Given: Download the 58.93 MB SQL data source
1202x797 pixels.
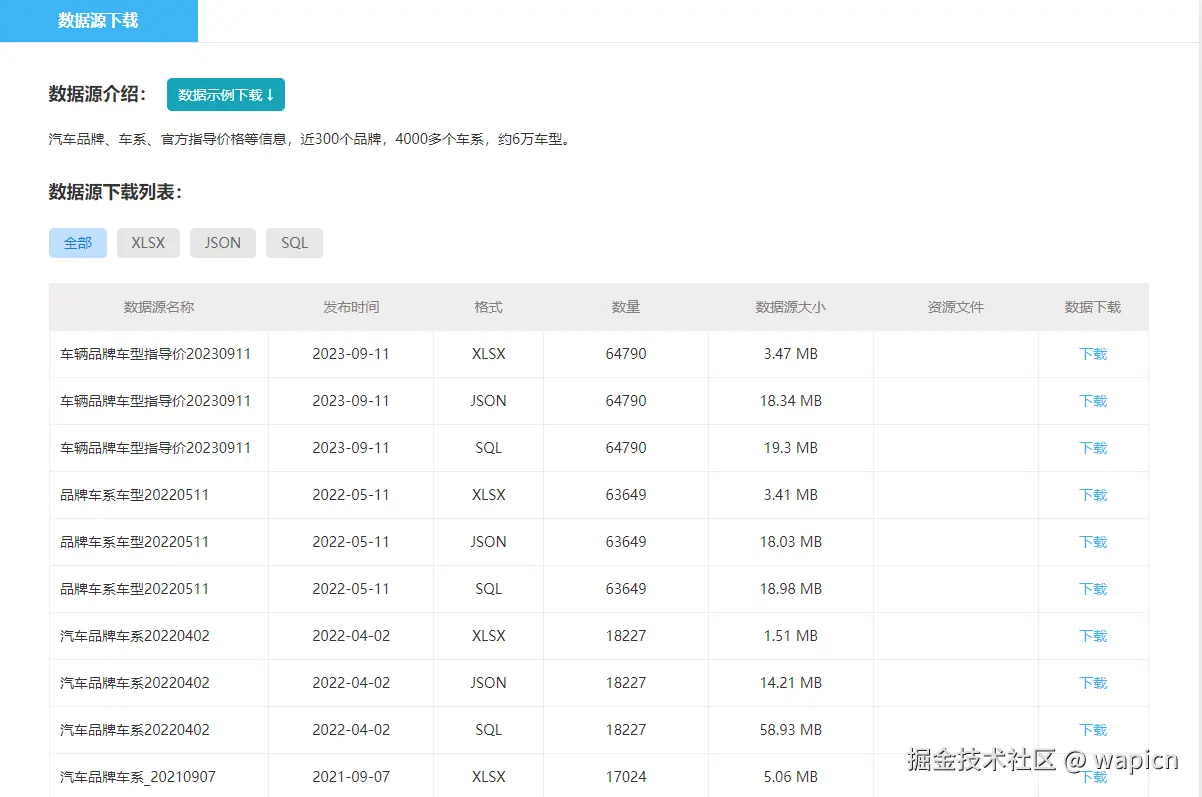Looking at the screenshot, I should point(1092,730).
